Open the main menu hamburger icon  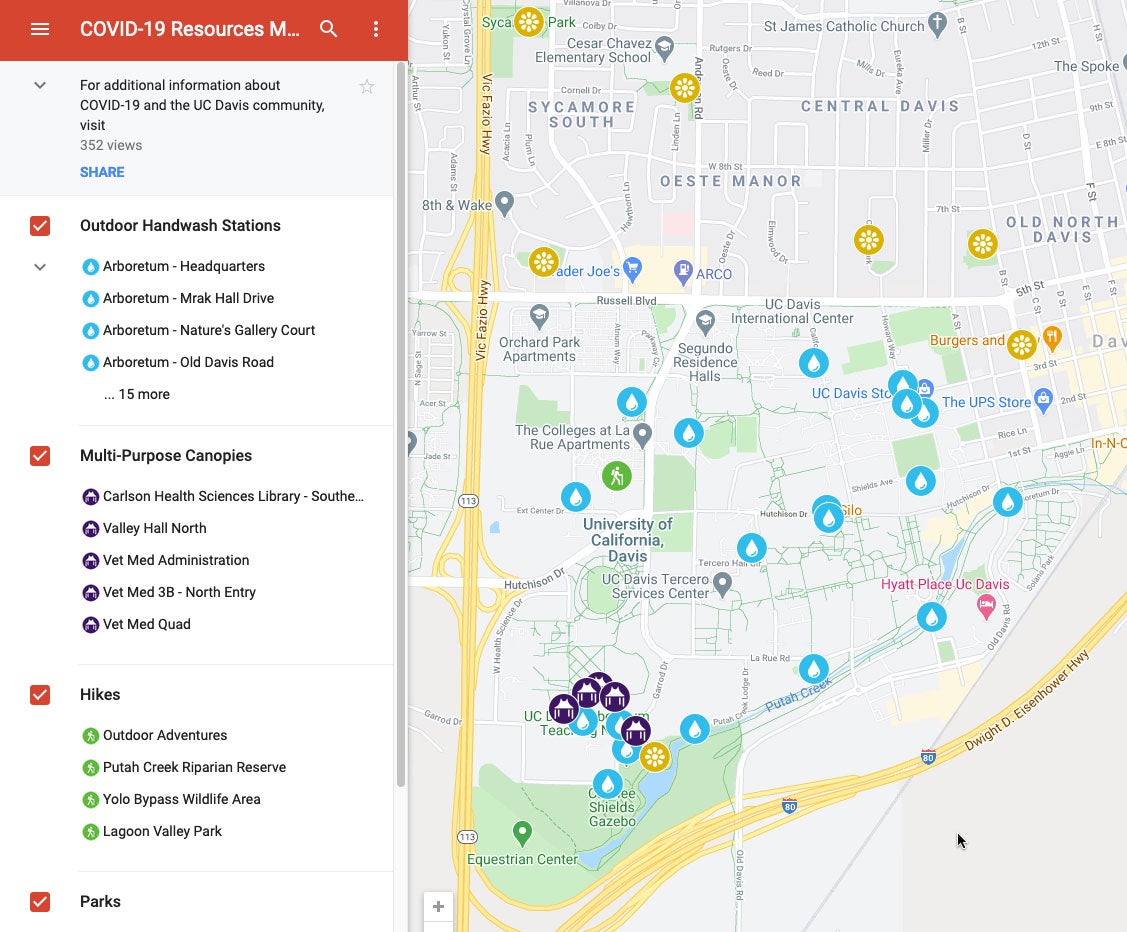[x=40, y=29]
